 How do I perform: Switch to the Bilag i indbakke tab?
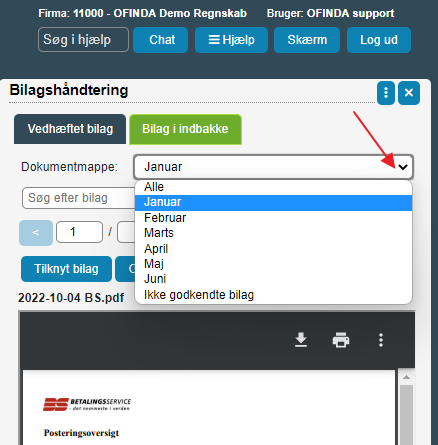(185, 129)
